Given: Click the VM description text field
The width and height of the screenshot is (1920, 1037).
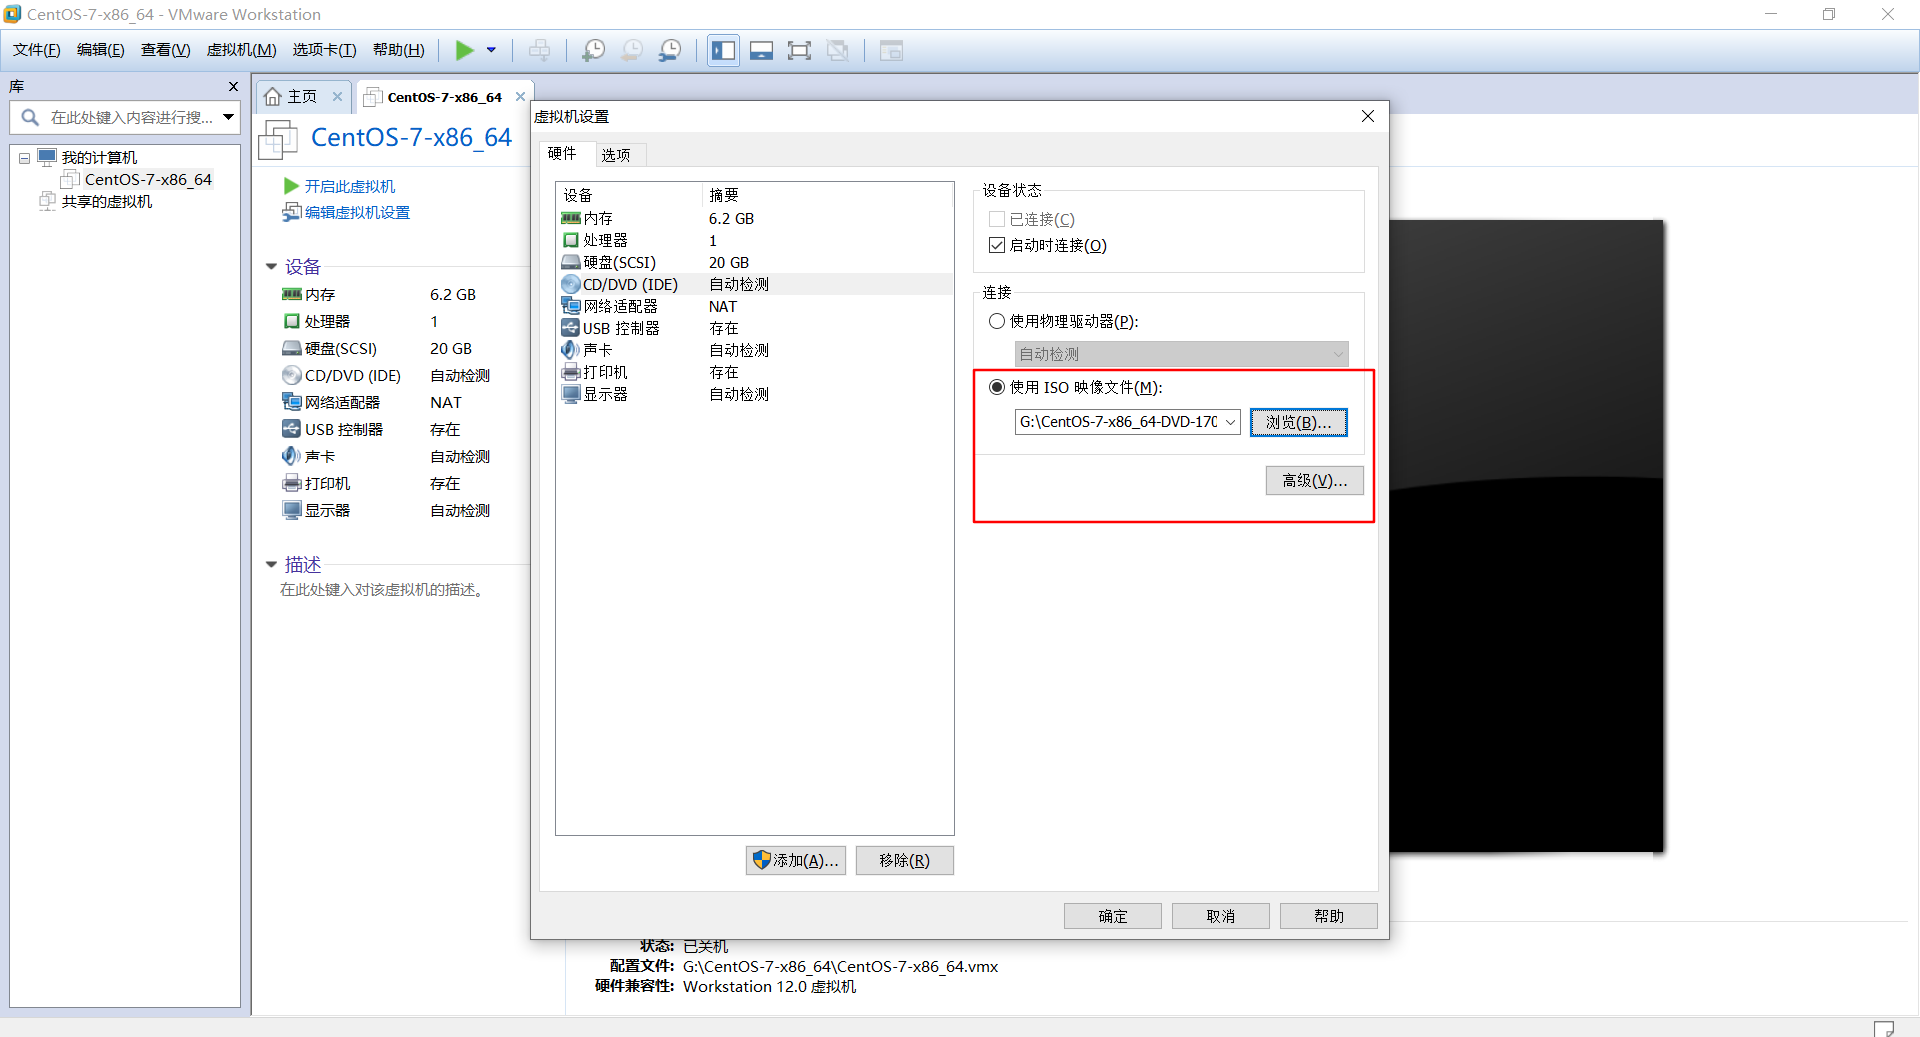Looking at the screenshot, I should [383, 590].
